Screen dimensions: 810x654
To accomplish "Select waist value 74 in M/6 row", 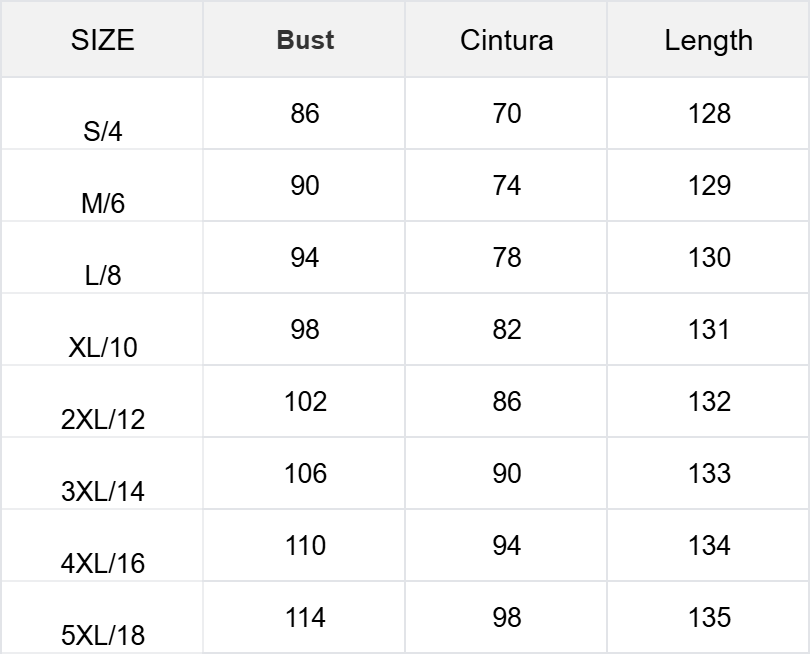I will (506, 185).
